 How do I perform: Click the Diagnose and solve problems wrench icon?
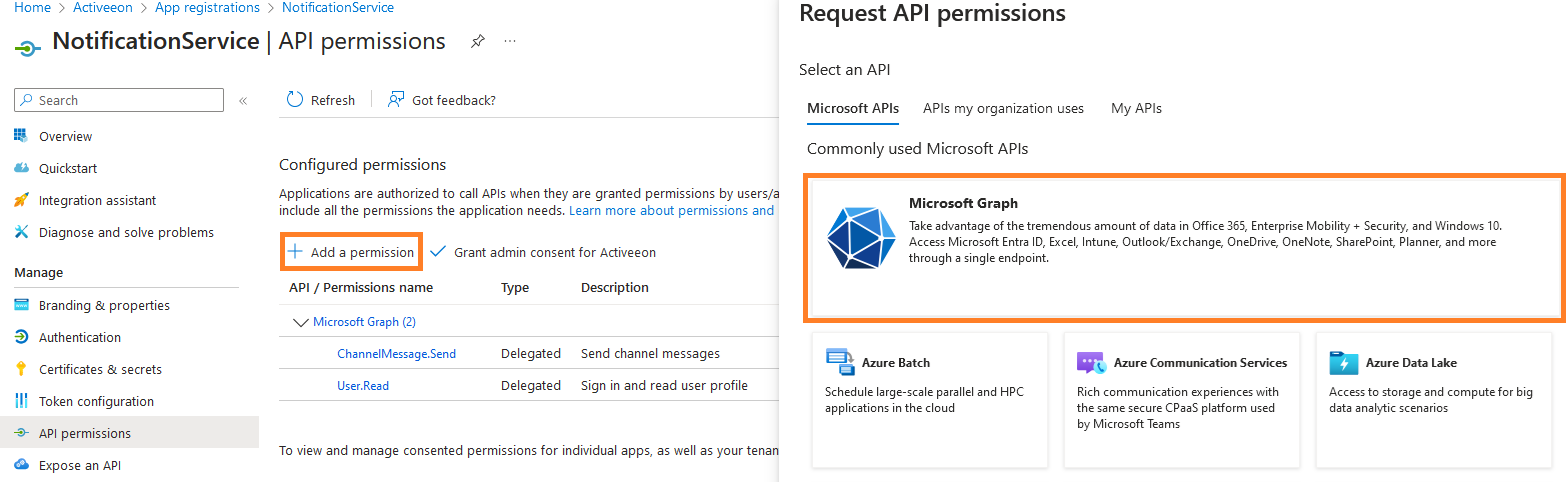click(x=21, y=232)
